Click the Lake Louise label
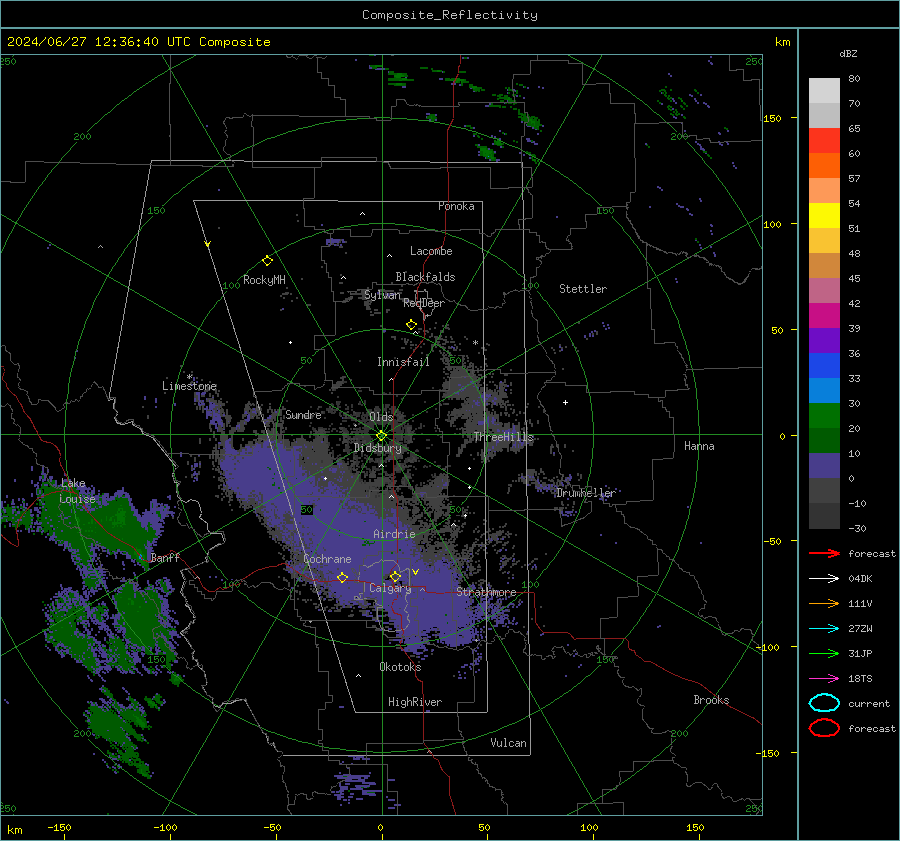 click(x=78, y=491)
